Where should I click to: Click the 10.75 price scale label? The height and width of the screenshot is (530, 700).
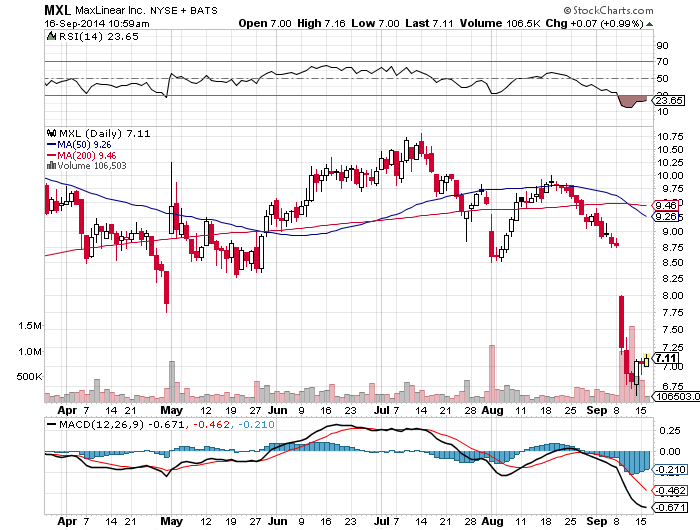tap(670, 136)
